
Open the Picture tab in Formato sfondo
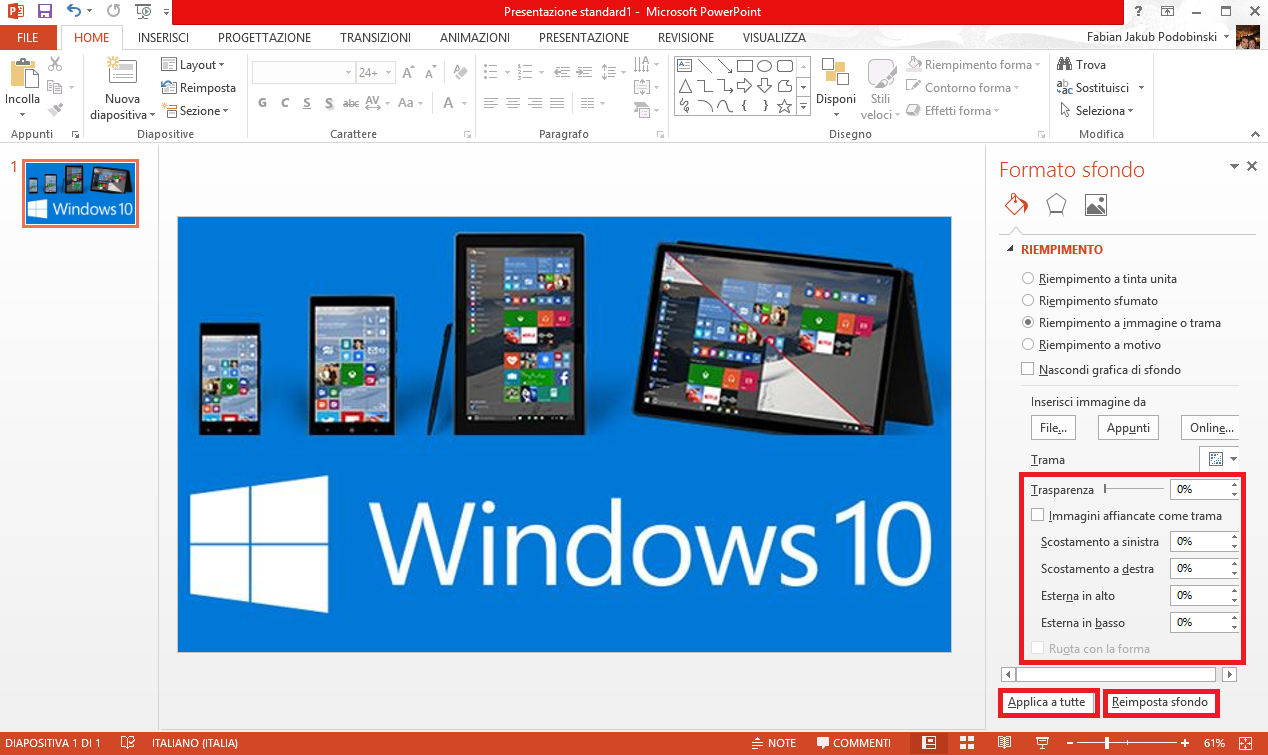click(x=1096, y=205)
